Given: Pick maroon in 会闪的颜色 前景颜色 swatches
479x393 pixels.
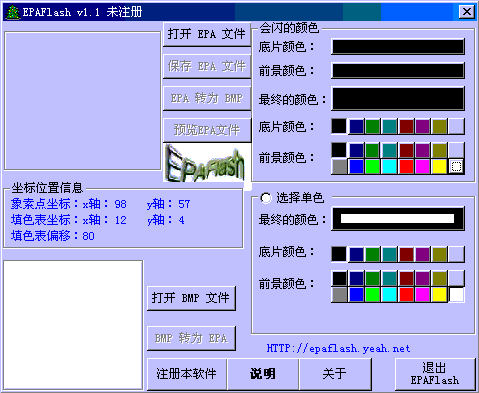Looking at the screenshot, I should [406, 150].
